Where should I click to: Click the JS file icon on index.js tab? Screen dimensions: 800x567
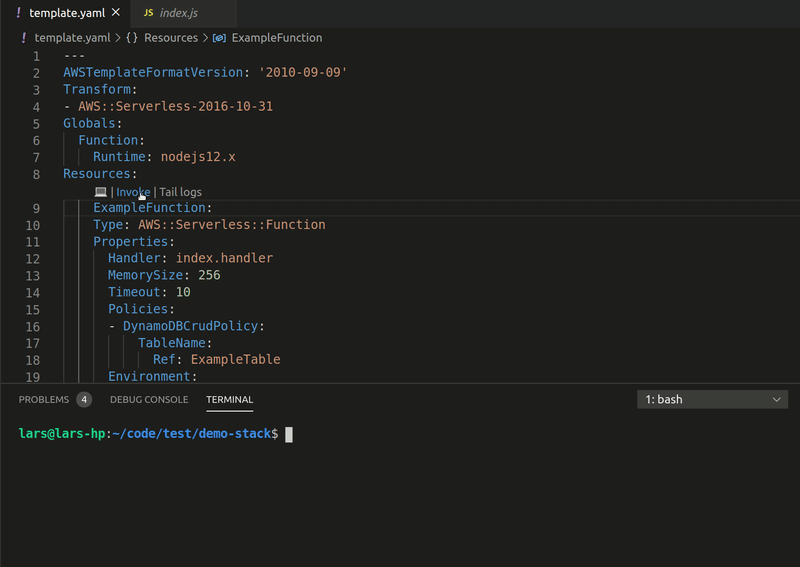(148, 13)
